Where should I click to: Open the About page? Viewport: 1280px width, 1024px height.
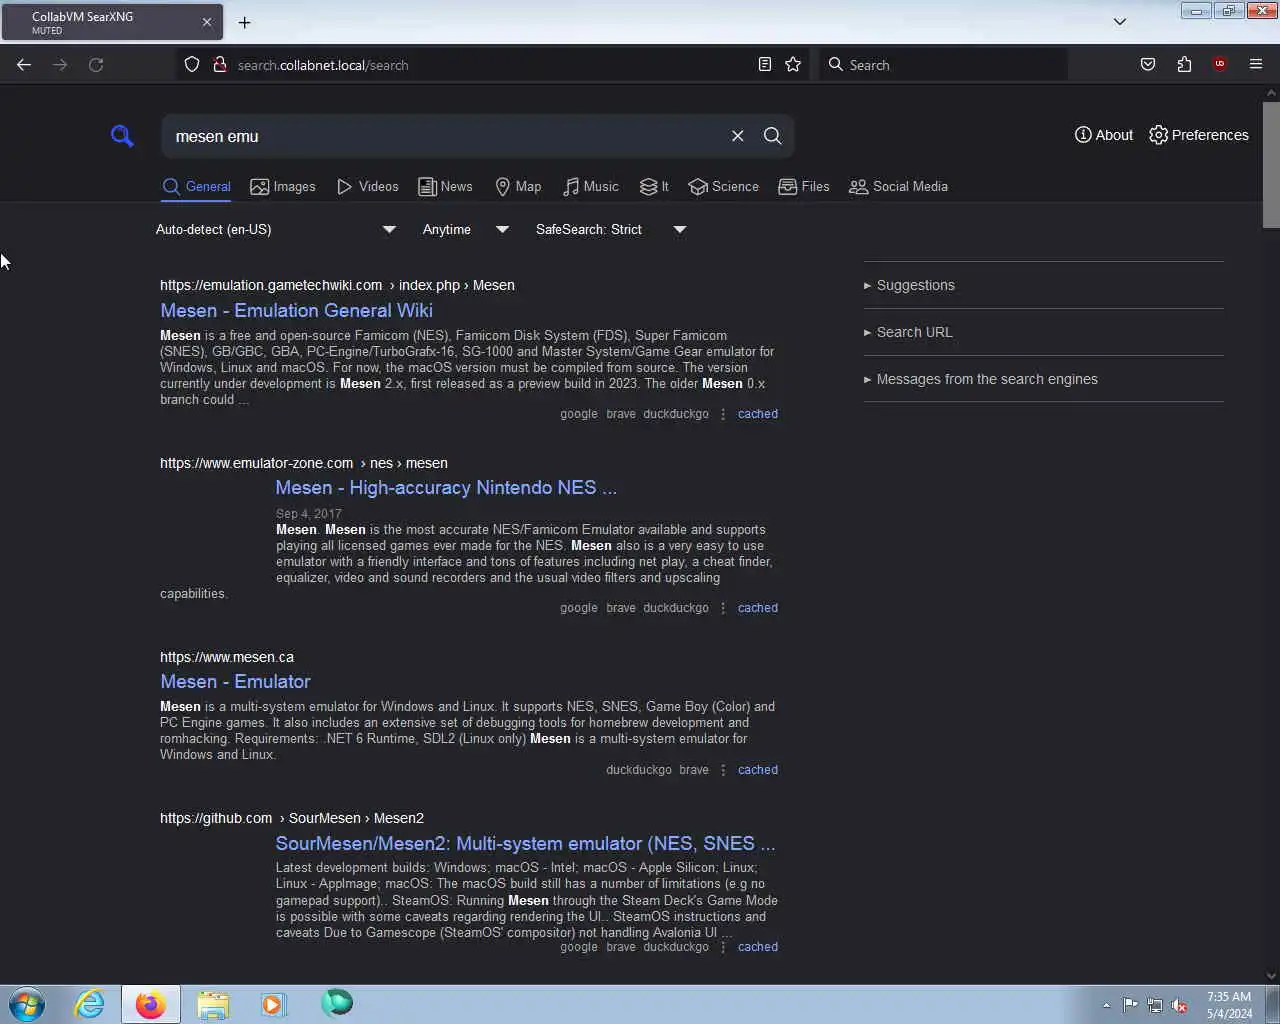point(1104,135)
